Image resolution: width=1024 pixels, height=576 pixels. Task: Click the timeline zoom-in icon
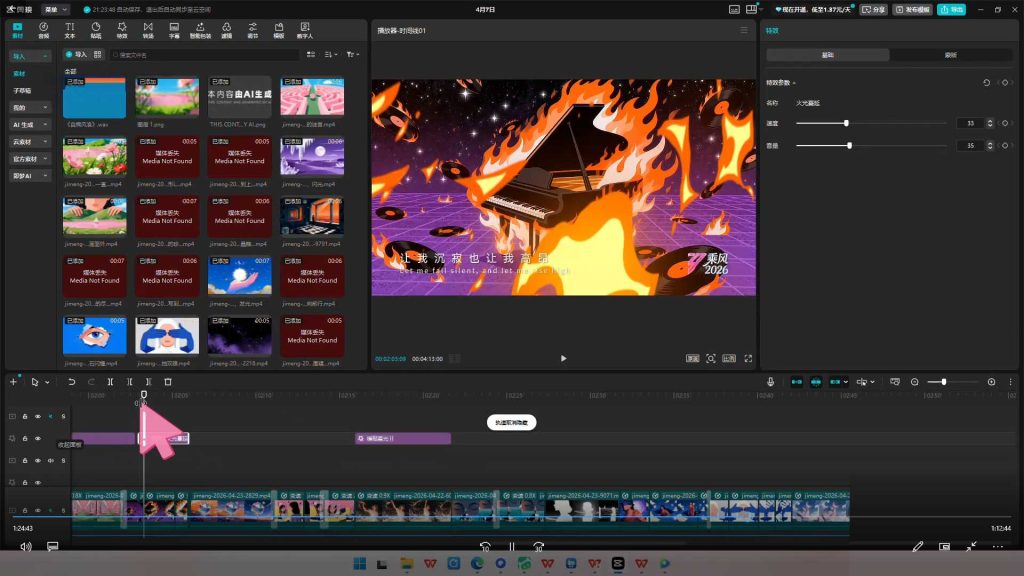pos(991,382)
